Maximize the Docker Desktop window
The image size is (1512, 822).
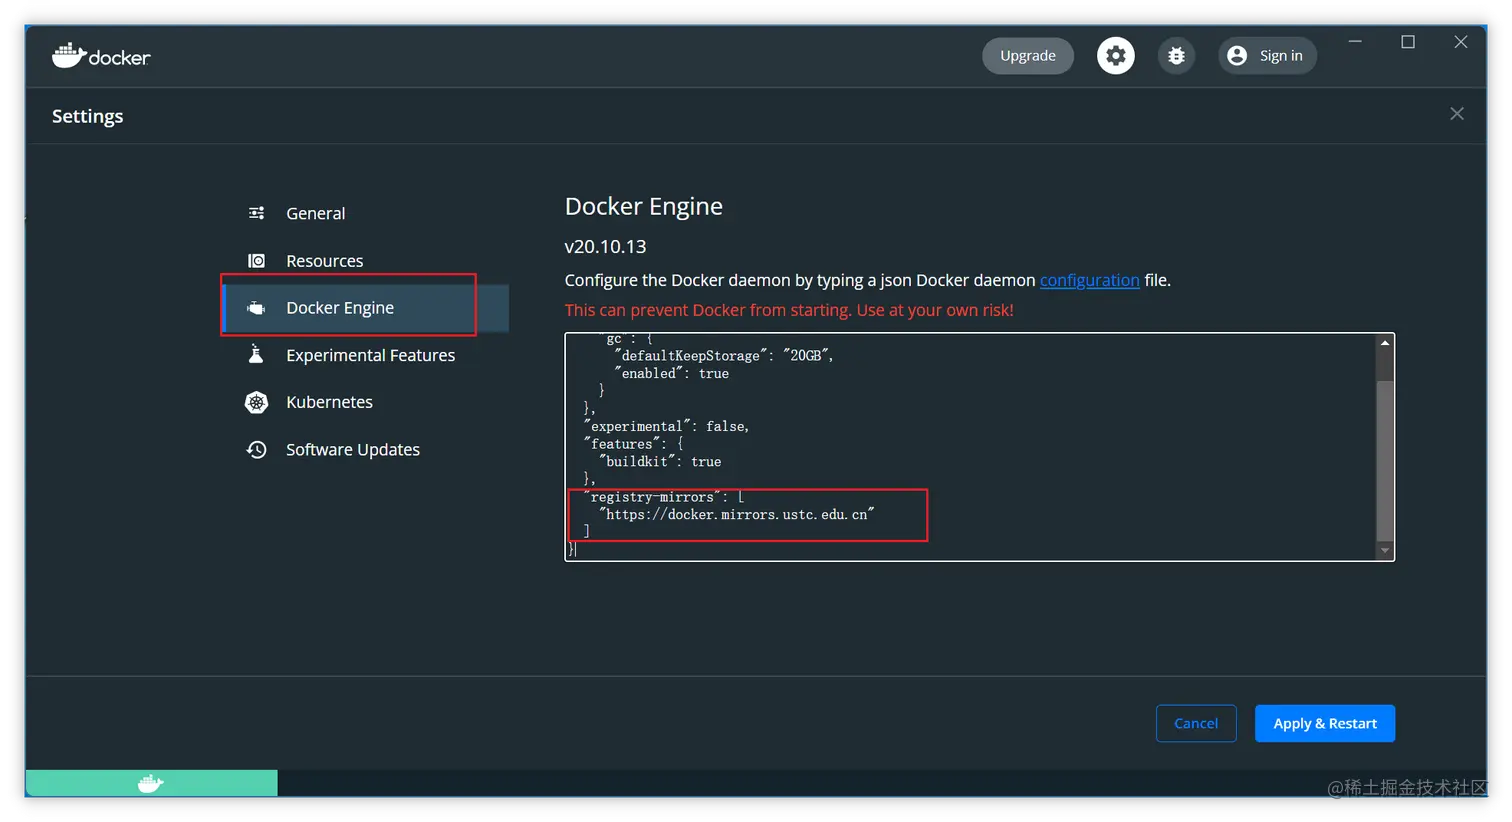1408,42
